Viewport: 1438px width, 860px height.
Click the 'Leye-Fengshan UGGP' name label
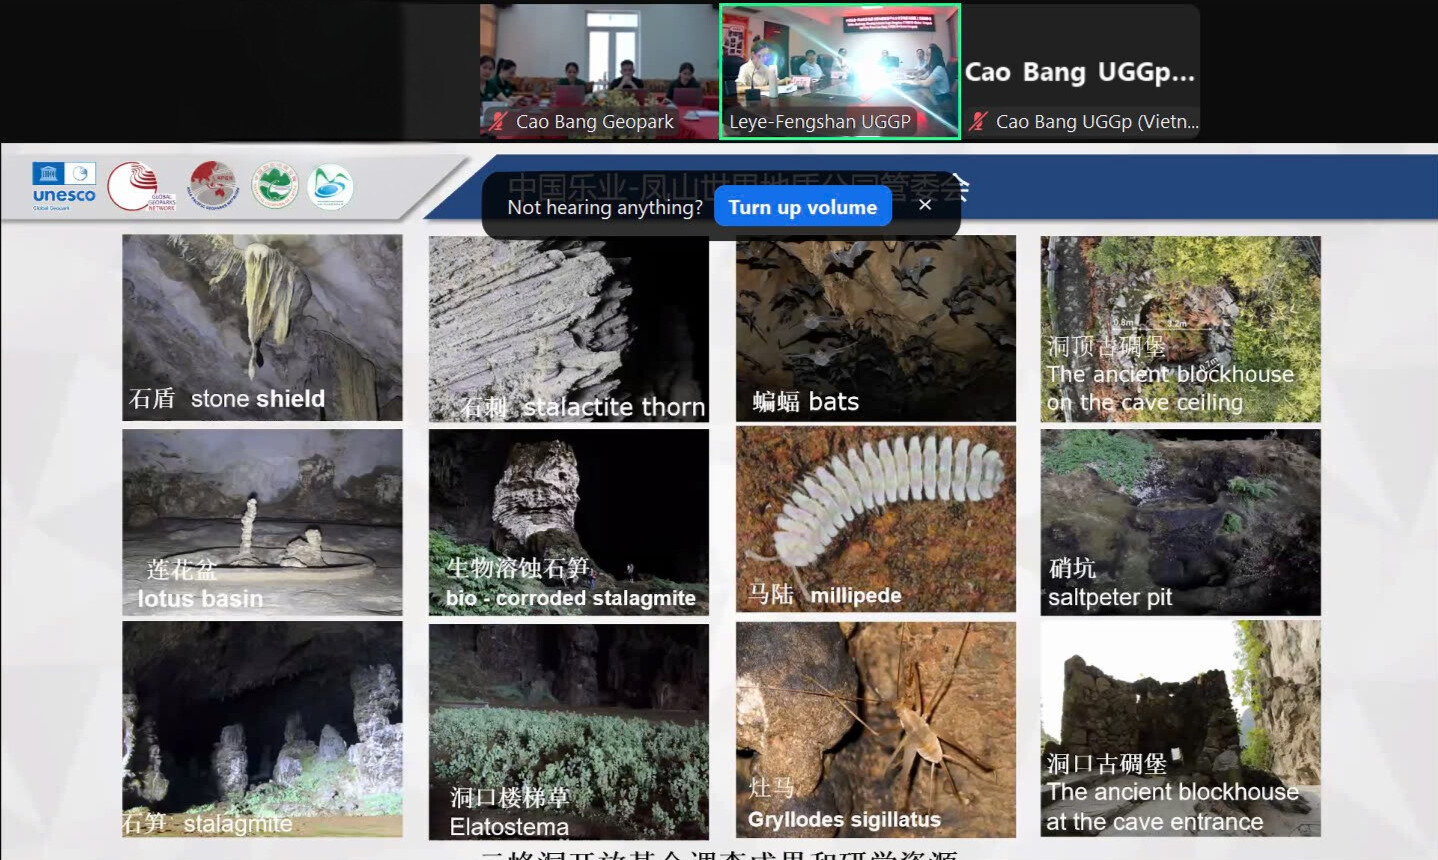pyautogui.click(x=820, y=122)
